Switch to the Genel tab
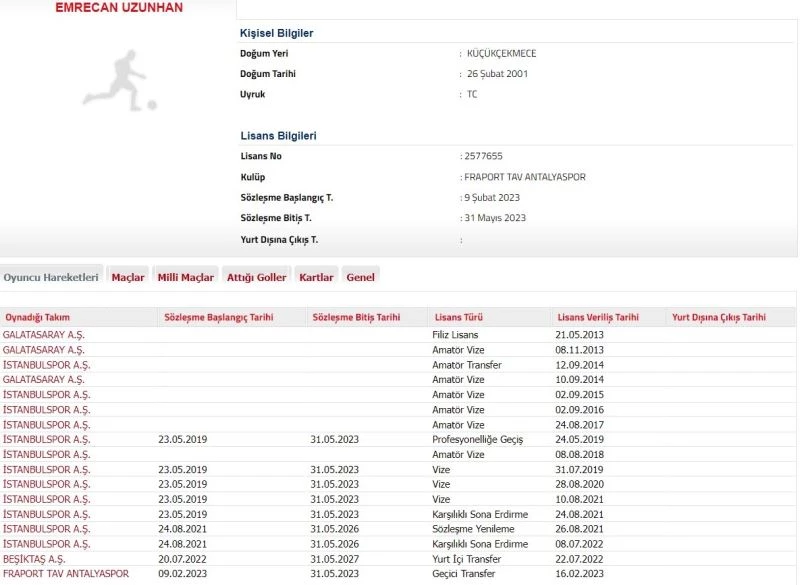Screen dimensions: 800x585 coord(360,277)
